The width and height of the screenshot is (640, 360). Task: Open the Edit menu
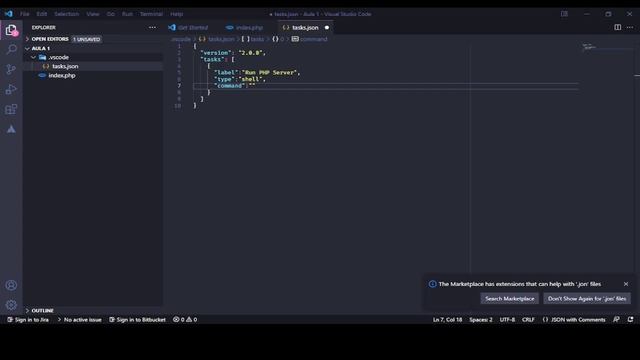42,14
